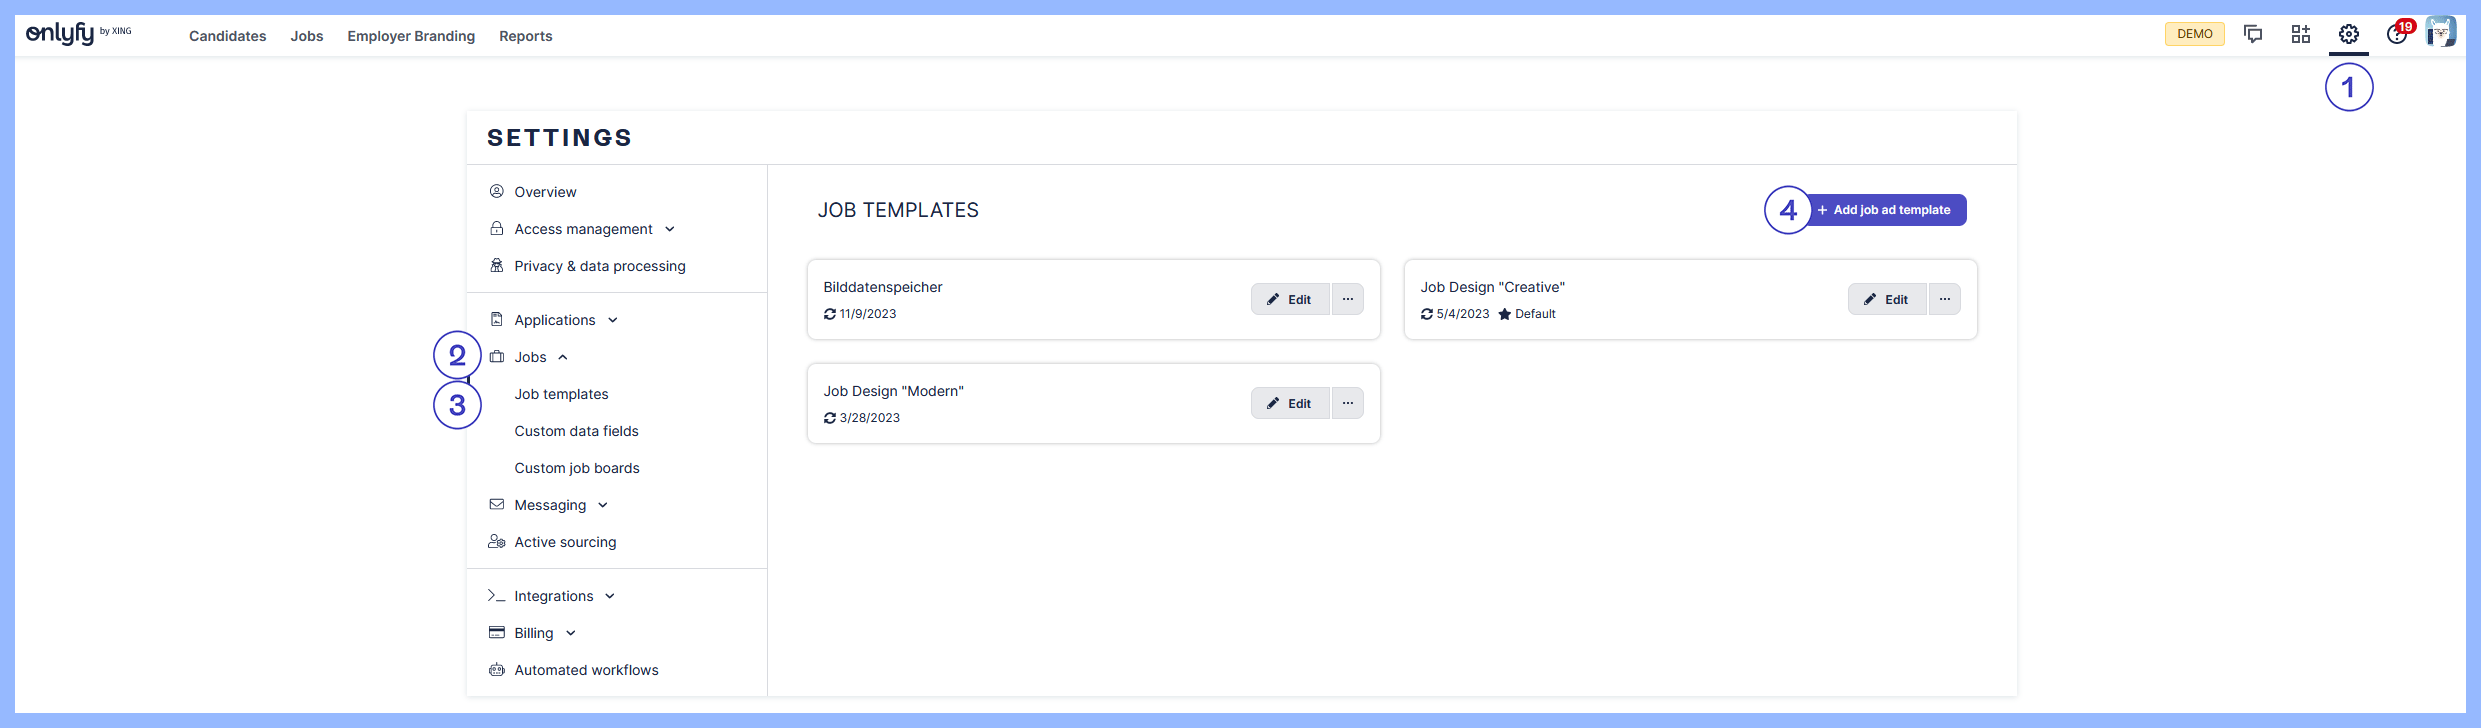The height and width of the screenshot is (728, 2481).
Task: Edit the Bilddatenspeicher template
Action: (x=1290, y=299)
